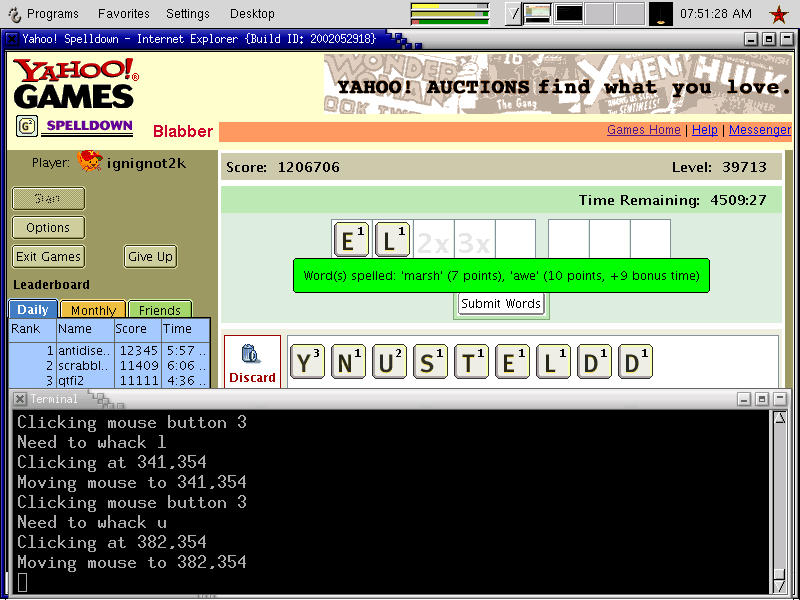Remove the L tile placed in the word slots
This screenshot has width=800, height=600.
click(x=392, y=240)
